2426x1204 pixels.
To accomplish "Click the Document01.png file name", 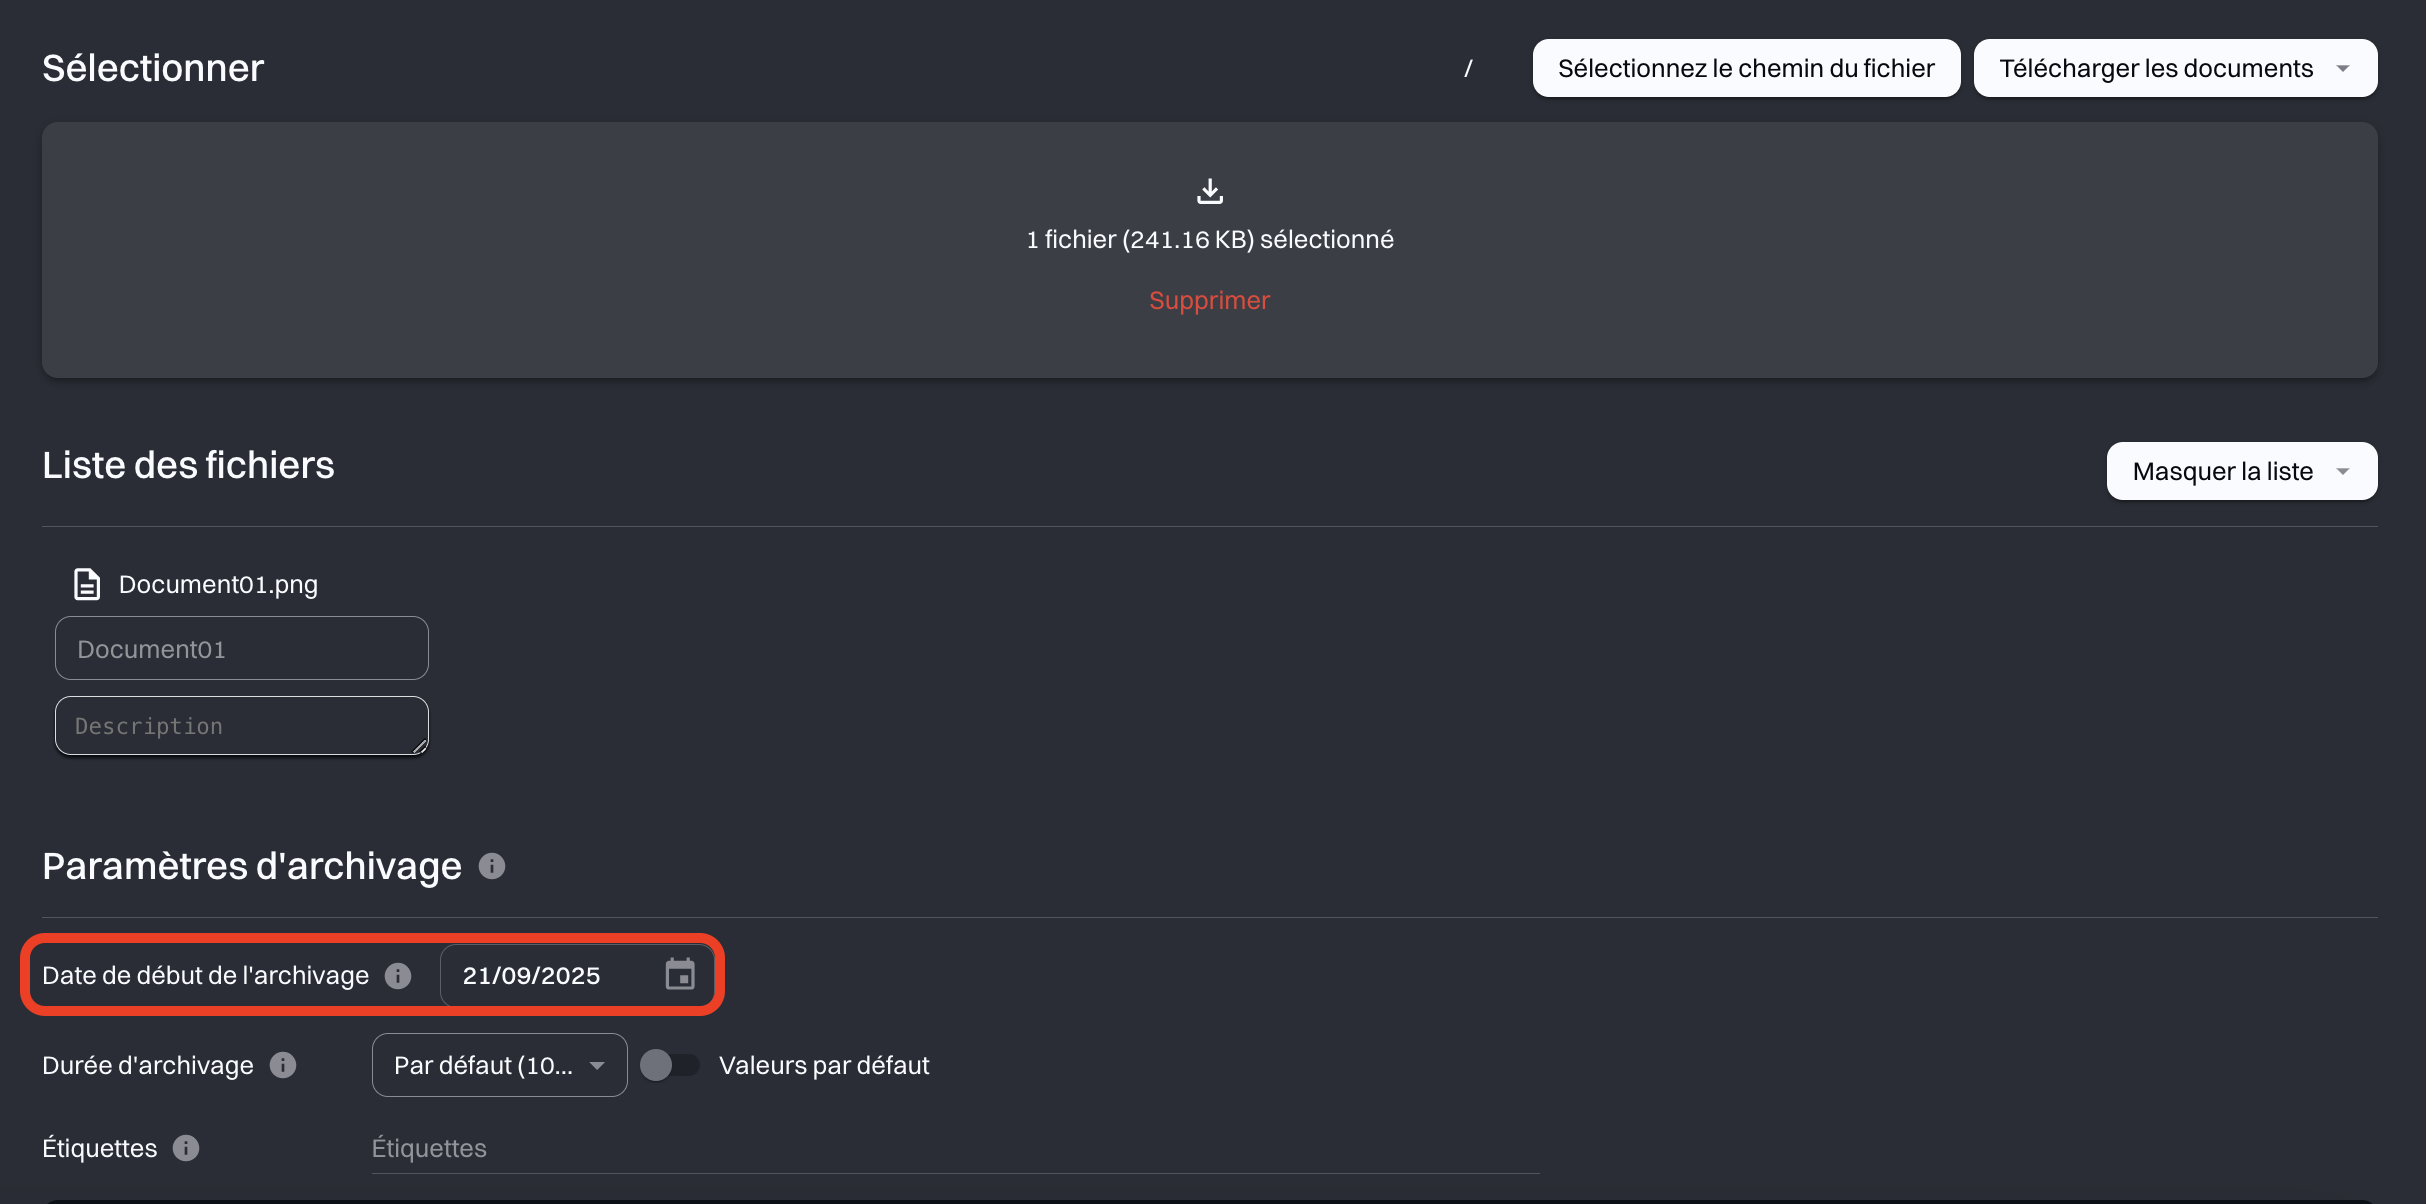I will (x=218, y=584).
